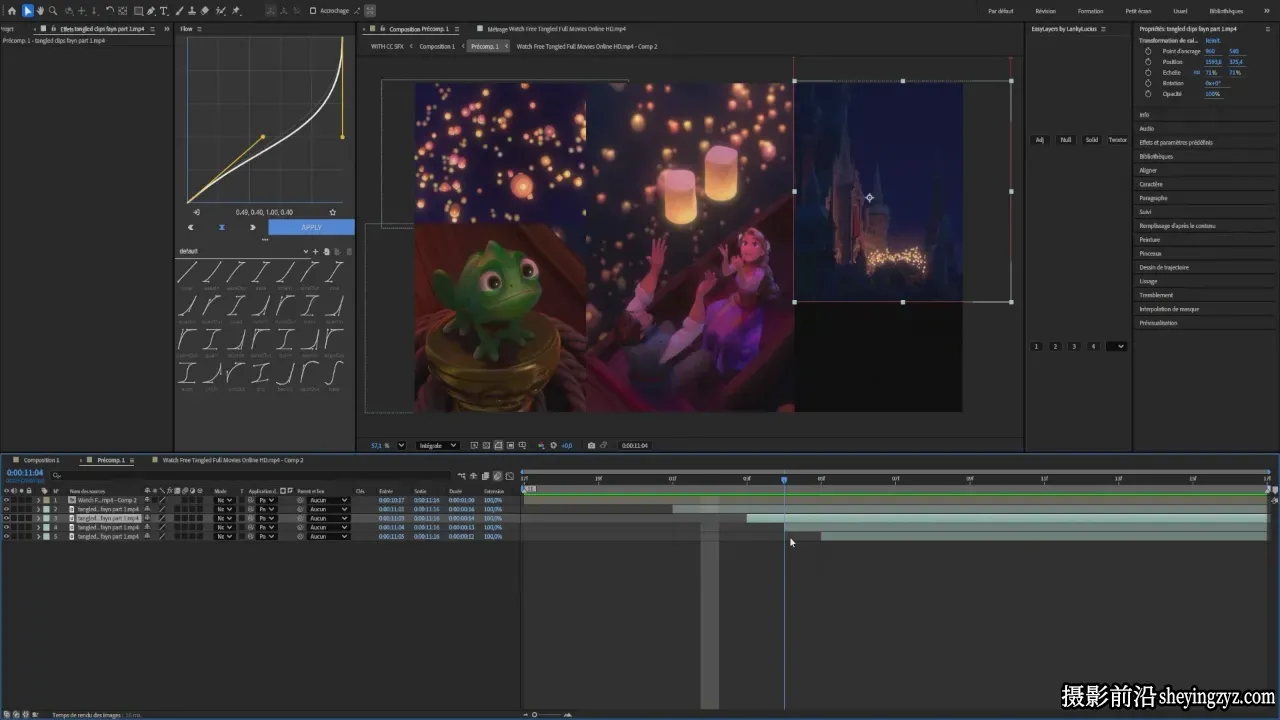Toggle visibility of layer 4
Image resolution: width=1280 pixels, height=720 pixels.
(6, 527)
